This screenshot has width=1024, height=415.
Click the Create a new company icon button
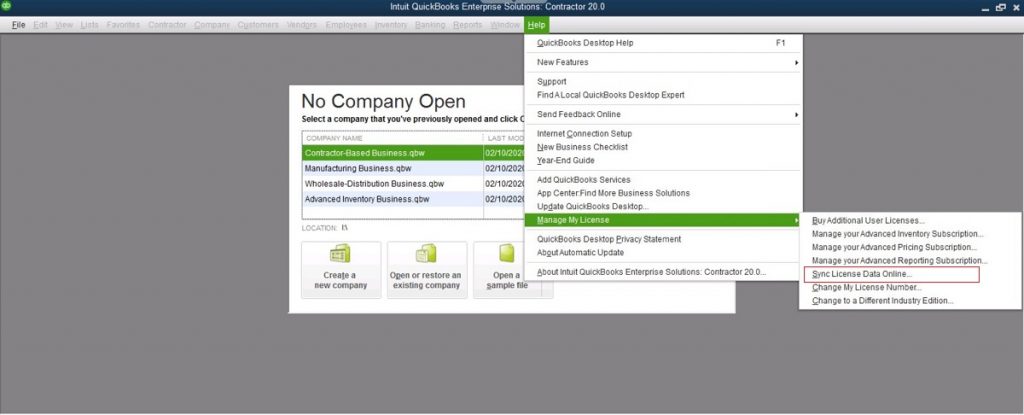(341, 270)
